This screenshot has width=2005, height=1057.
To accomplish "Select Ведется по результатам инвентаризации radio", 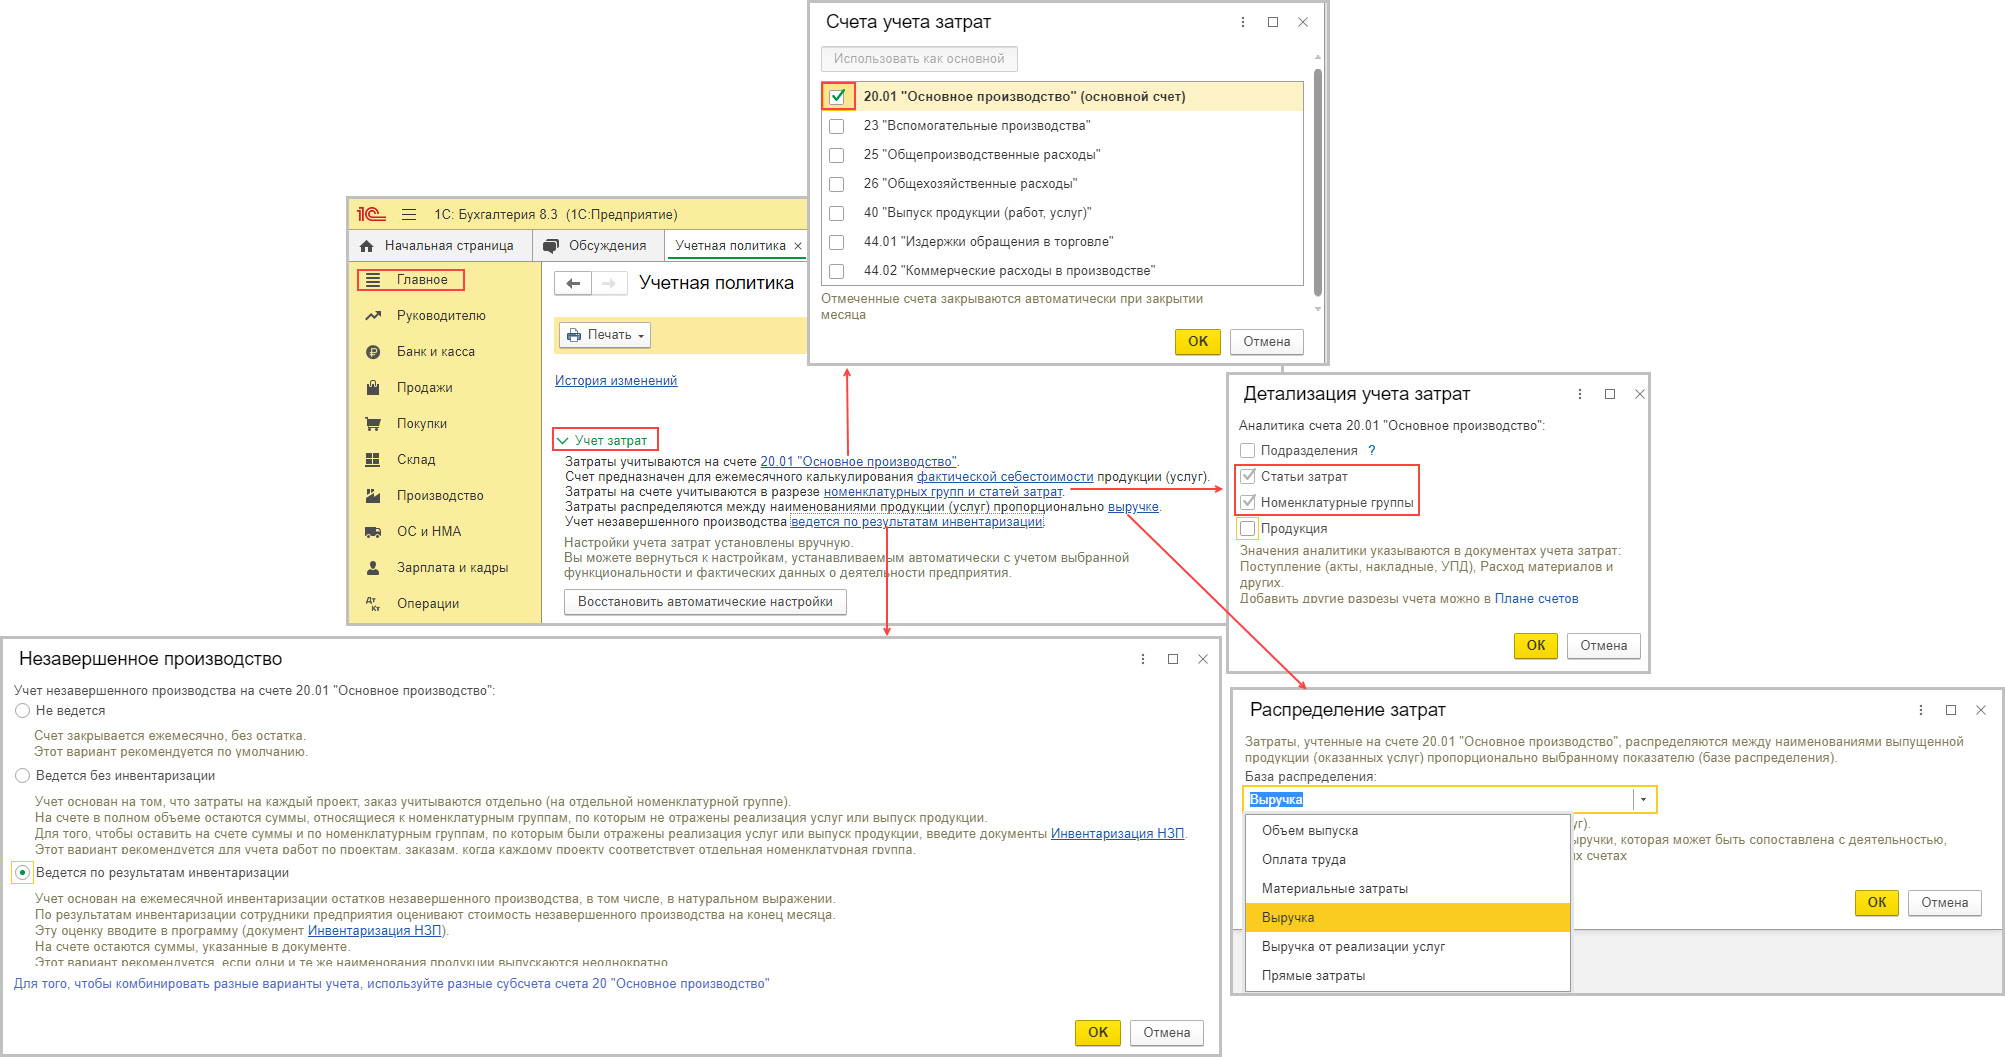I will click(x=23, y=873).
